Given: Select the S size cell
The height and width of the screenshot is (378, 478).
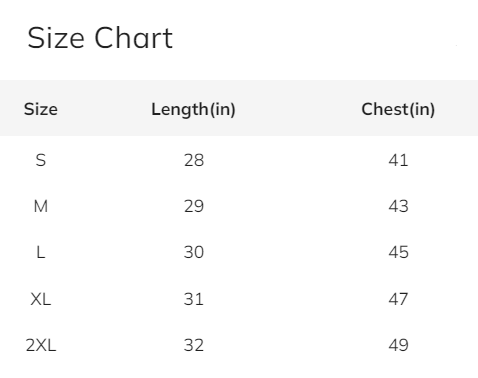Looking at the screenshot, I should [x=41, y=160].
